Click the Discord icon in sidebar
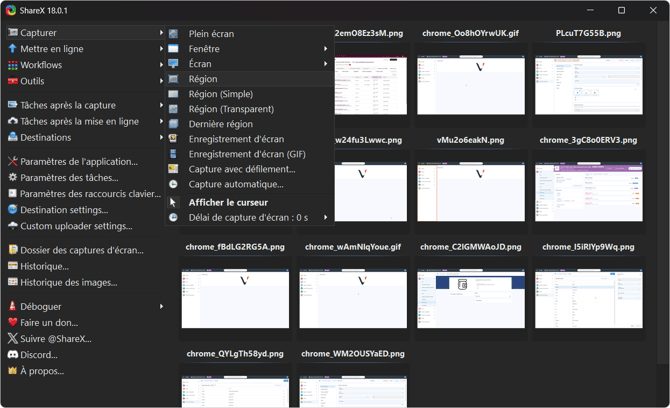Screen dimensions: 670x408 [13, 355]
